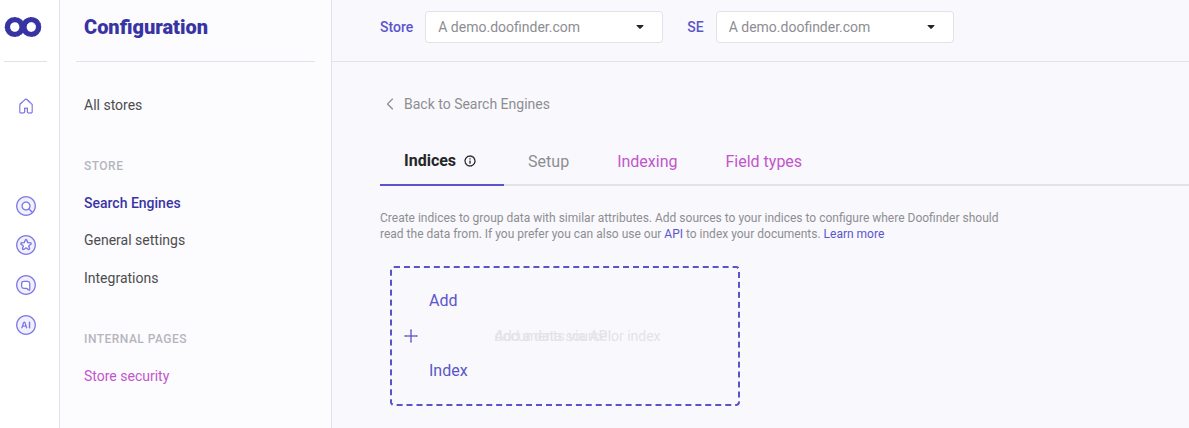Click the Store security link
1189x428 pixels.
(126, 376)
